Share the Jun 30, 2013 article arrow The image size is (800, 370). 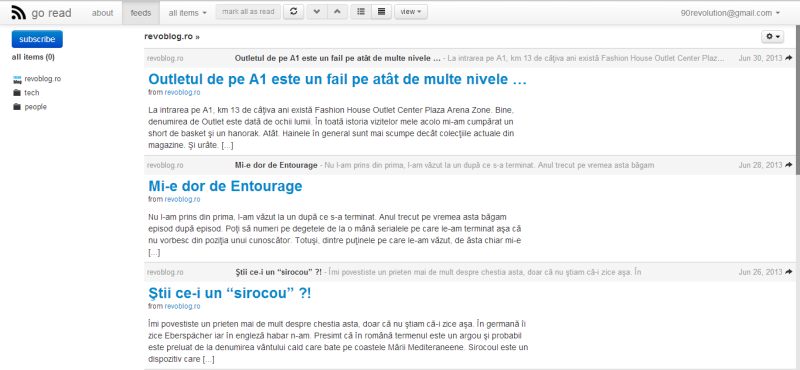[789, 58]
